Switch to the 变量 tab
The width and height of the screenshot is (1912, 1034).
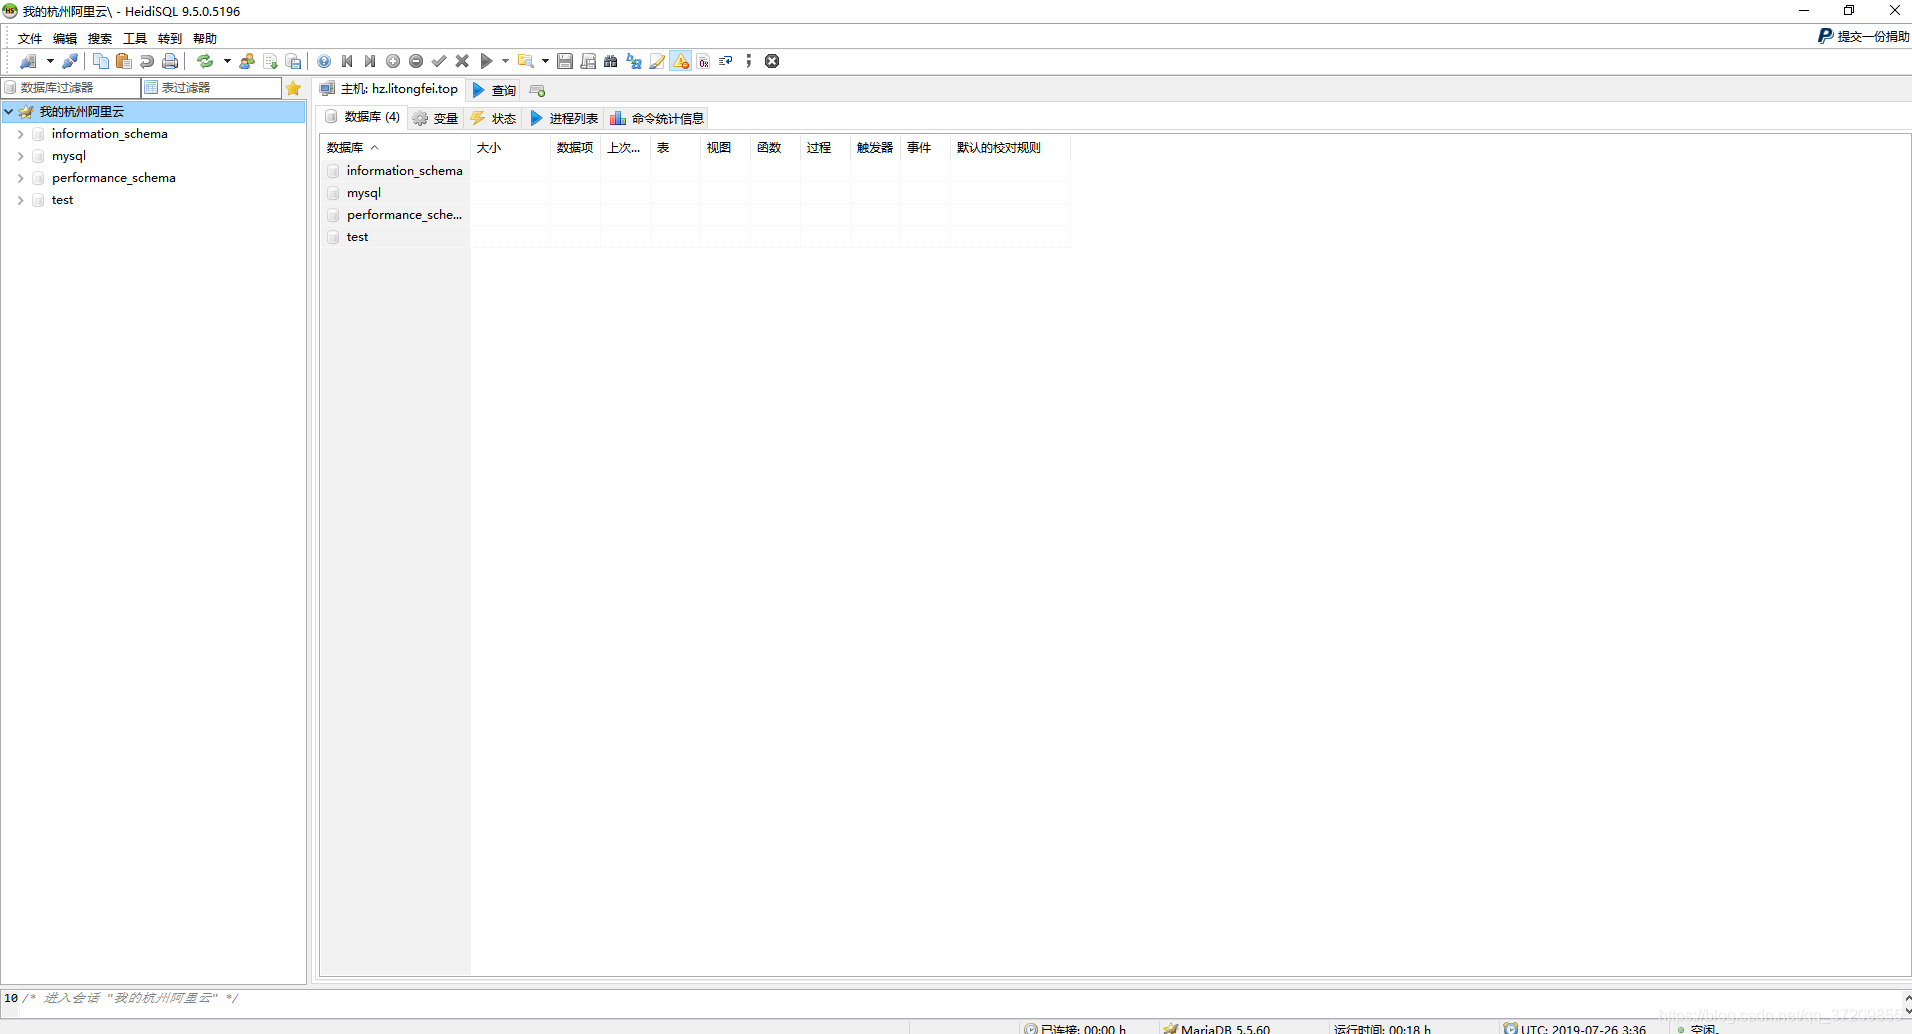[x=436, y=118]
